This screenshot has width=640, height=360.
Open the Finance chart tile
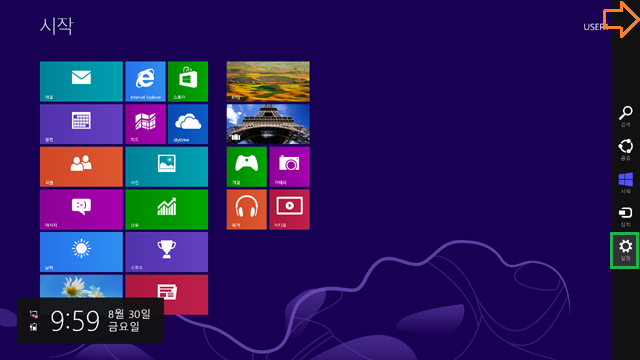pyautogui.click(x=167, y=209)
